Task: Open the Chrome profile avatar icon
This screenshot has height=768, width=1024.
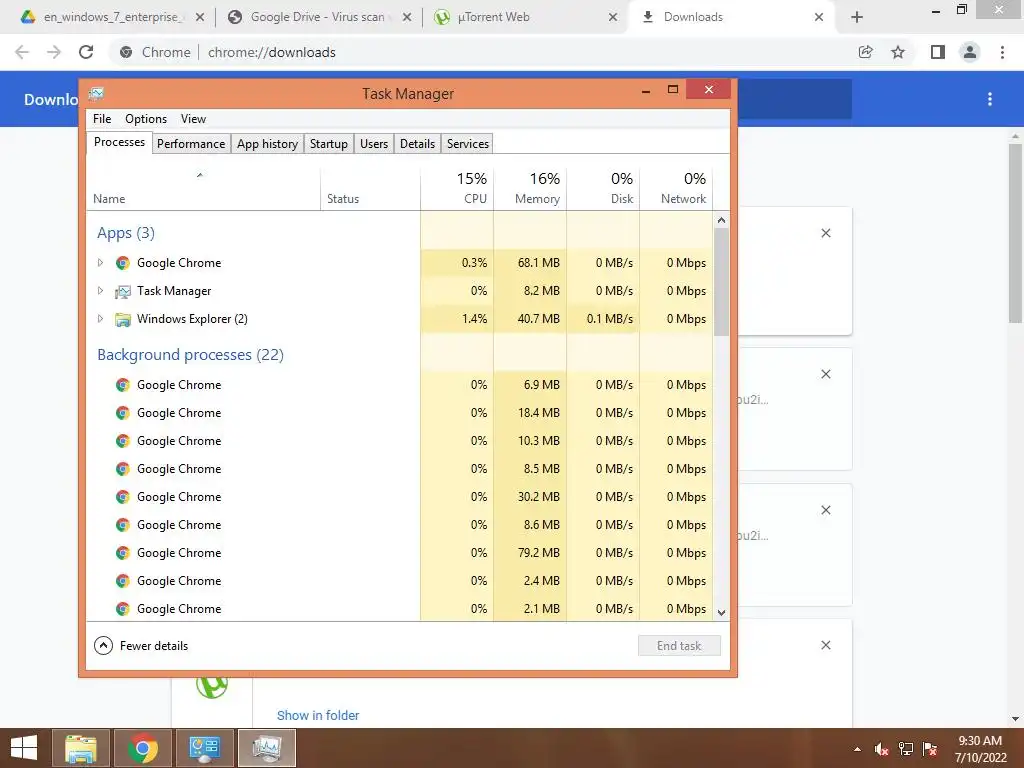Action: click(970, 52)
